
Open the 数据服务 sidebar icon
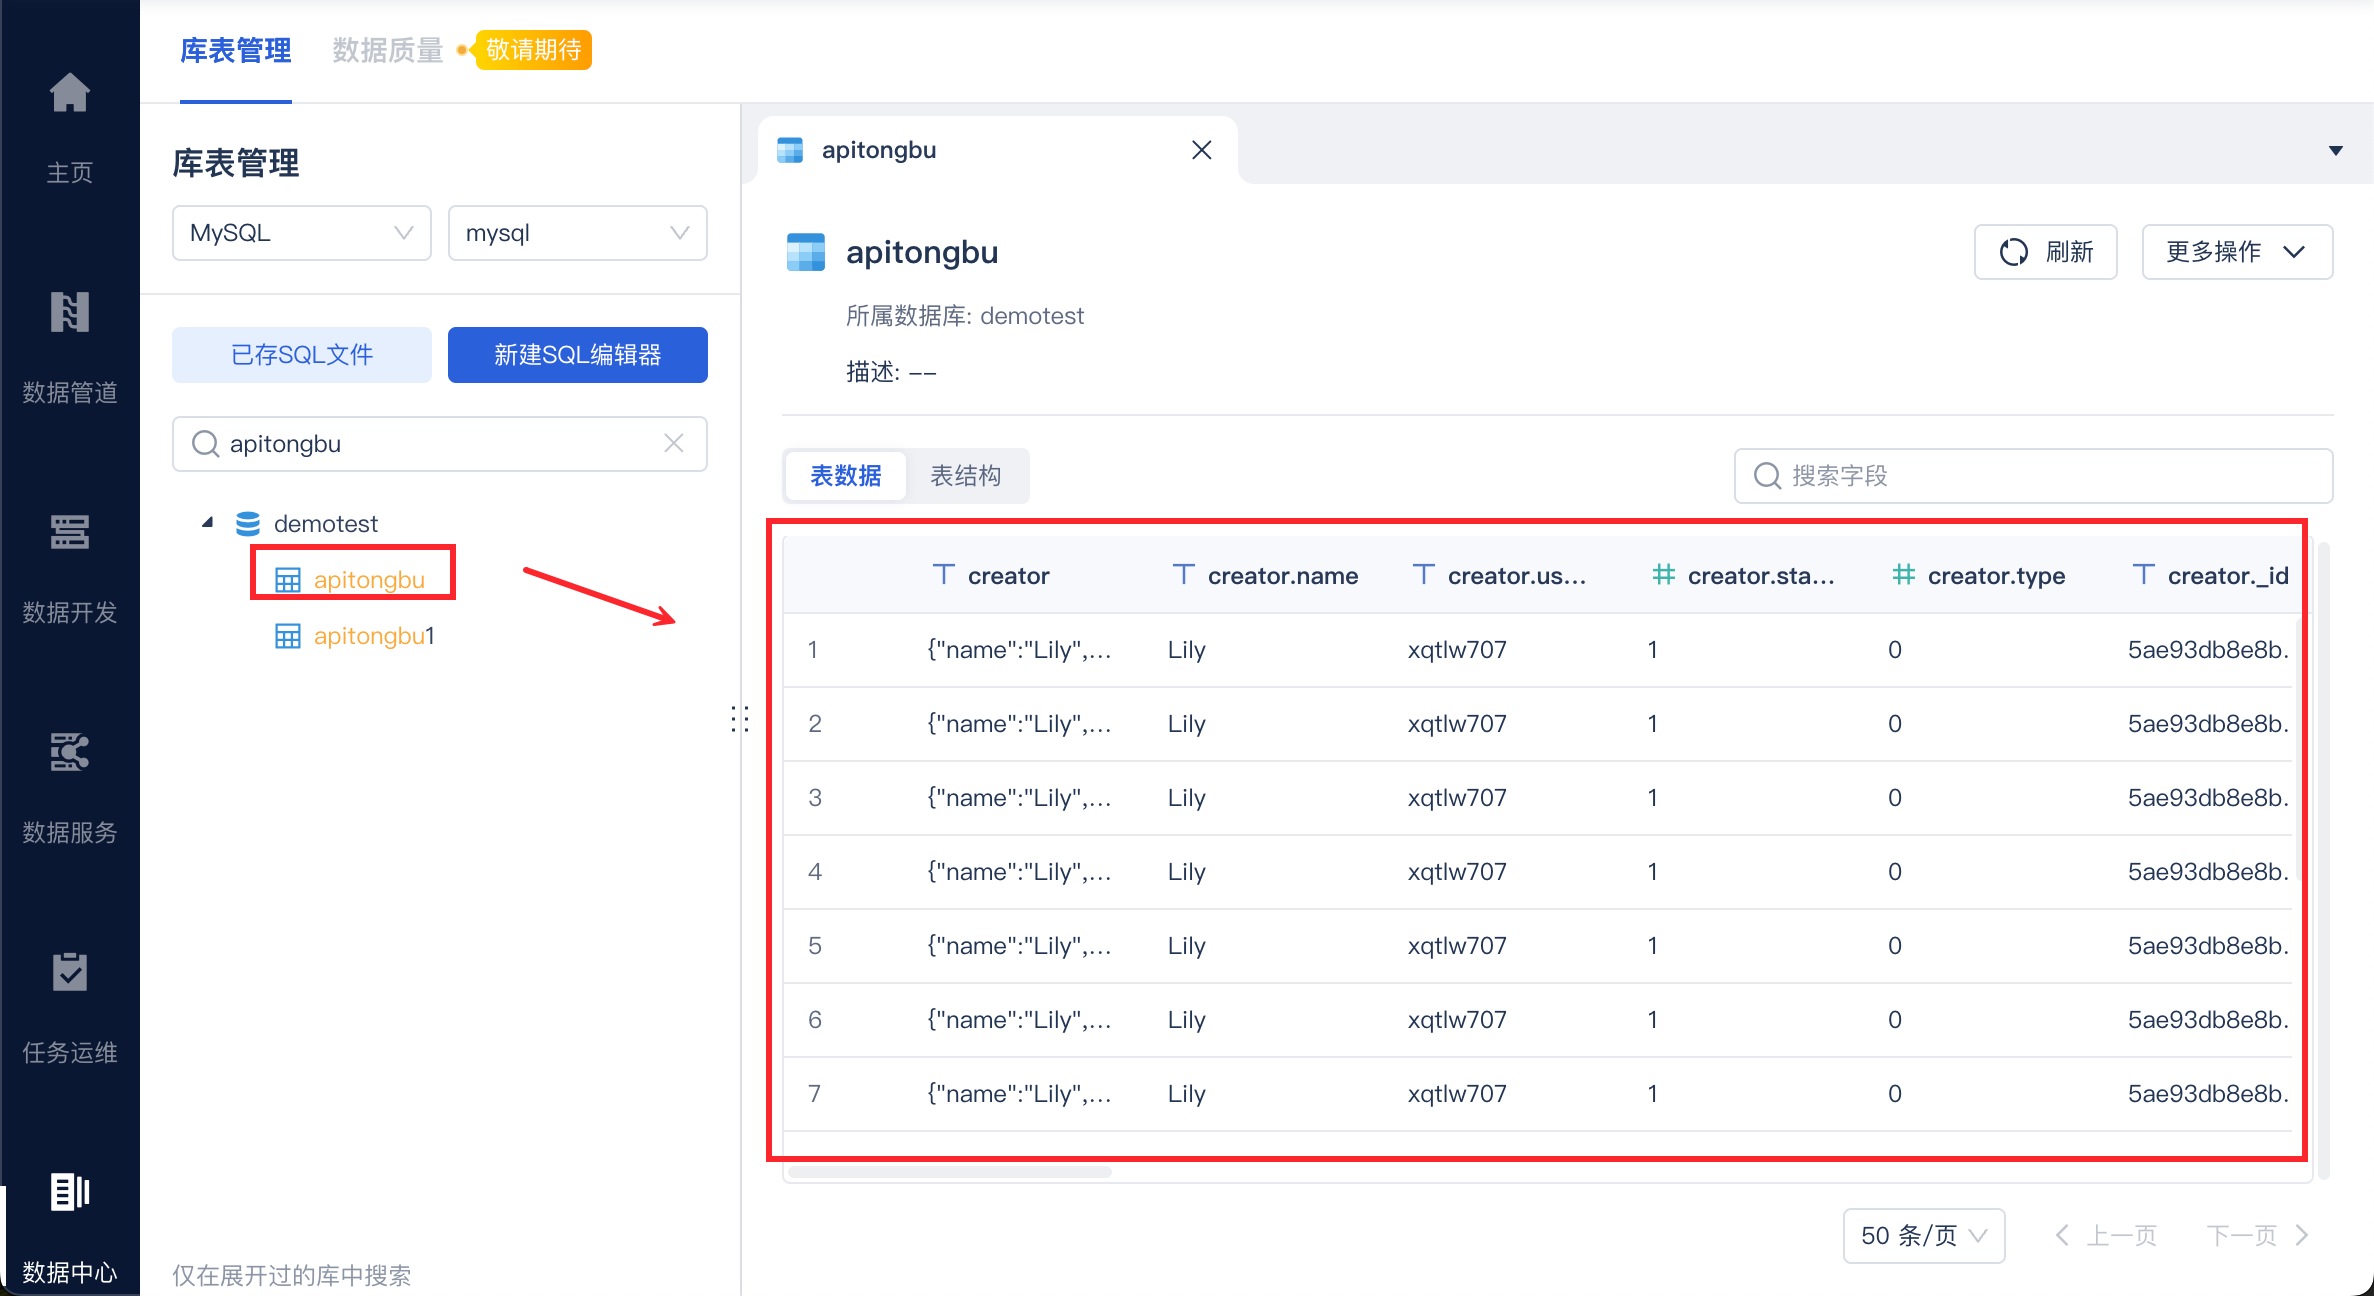tap(69, 753)
